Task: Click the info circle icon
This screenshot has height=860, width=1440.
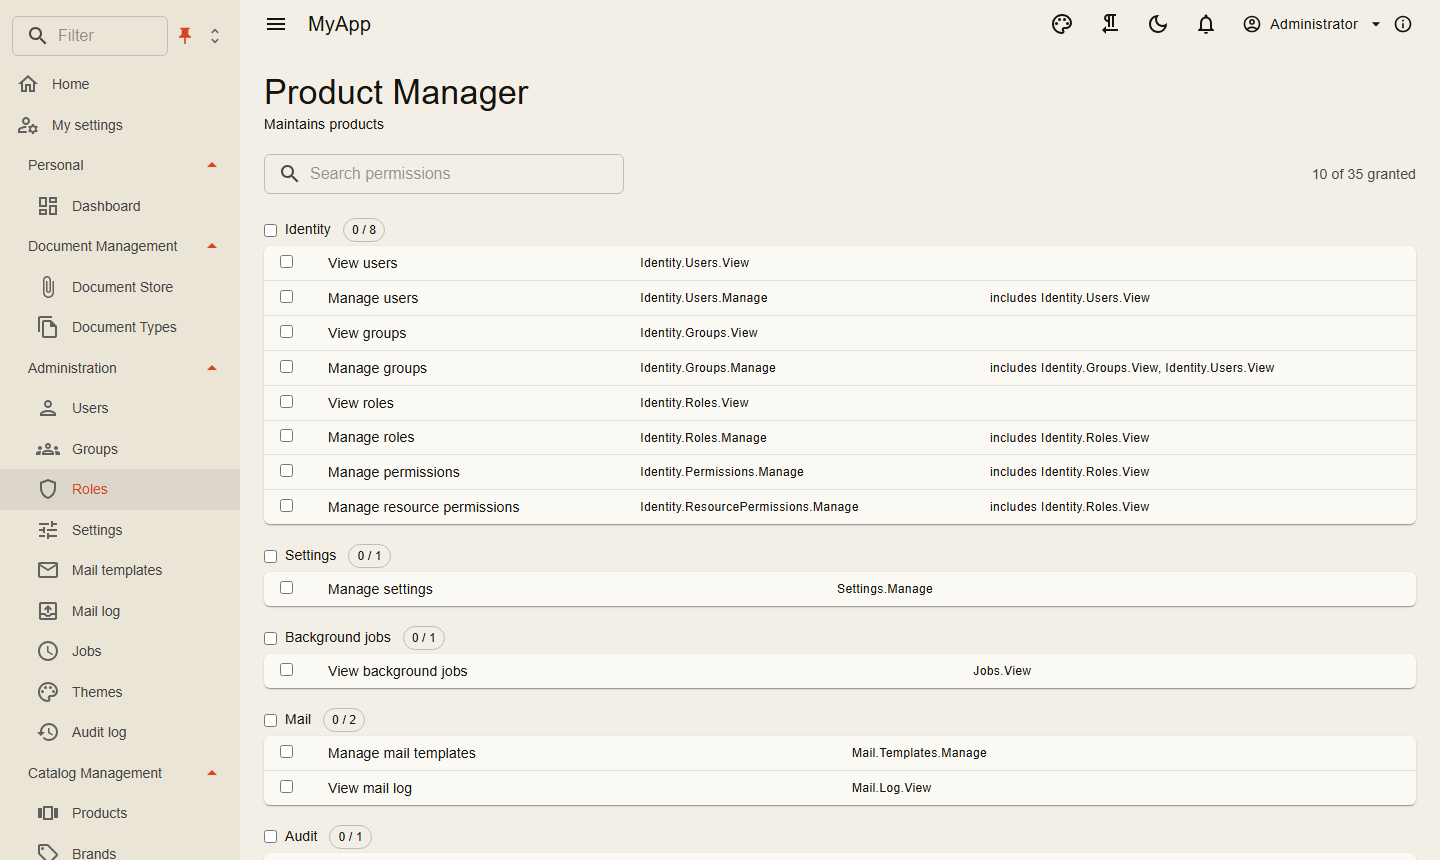Action: (1403, 24)
